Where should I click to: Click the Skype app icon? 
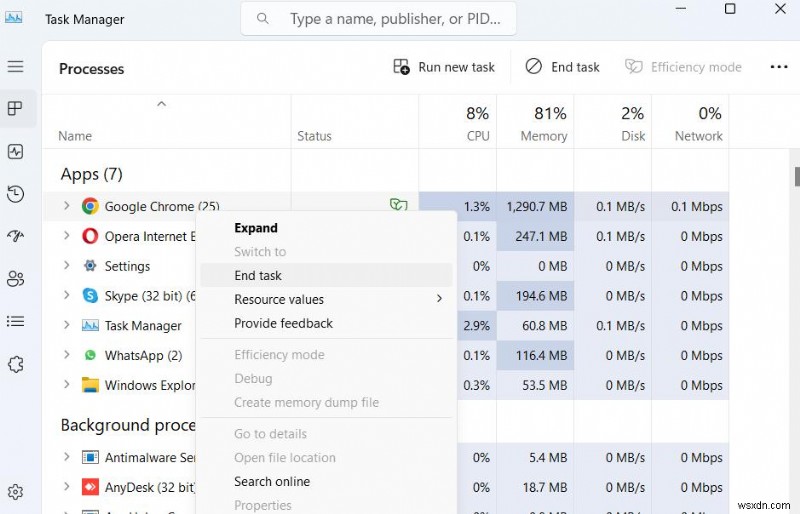tap(90, 296)
